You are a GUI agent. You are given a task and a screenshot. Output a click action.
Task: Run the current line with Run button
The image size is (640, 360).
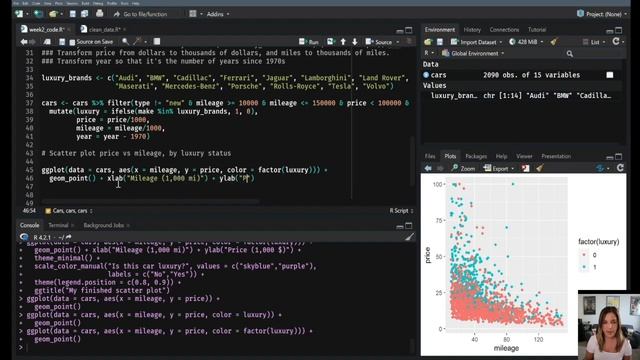[309, 42]
